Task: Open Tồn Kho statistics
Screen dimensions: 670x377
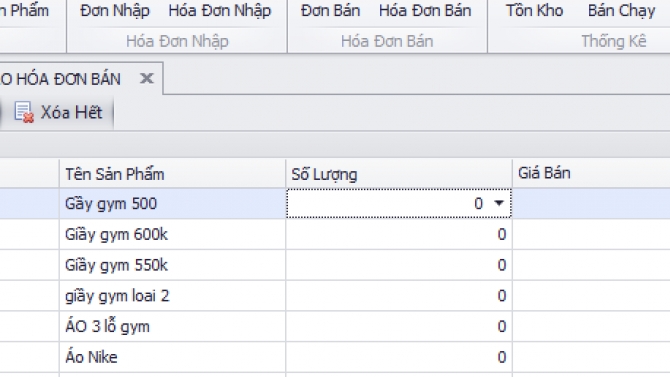Action: pos(535,11)
